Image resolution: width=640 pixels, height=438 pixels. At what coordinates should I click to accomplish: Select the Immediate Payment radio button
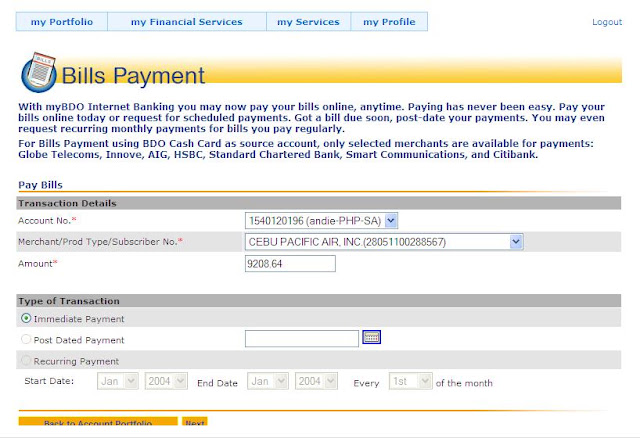pyautogui.click(x=26, y=318)
